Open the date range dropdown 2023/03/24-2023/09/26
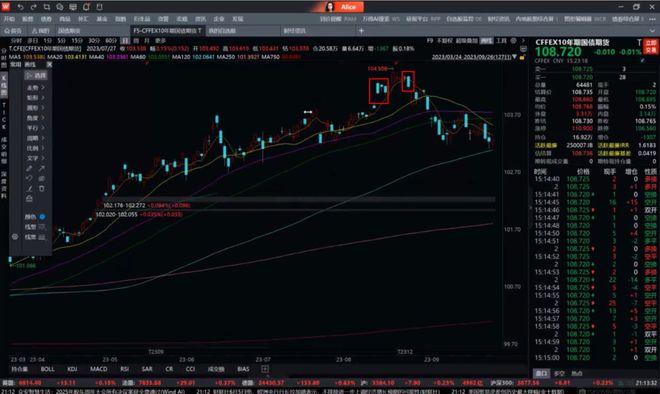 pos(474,57)
